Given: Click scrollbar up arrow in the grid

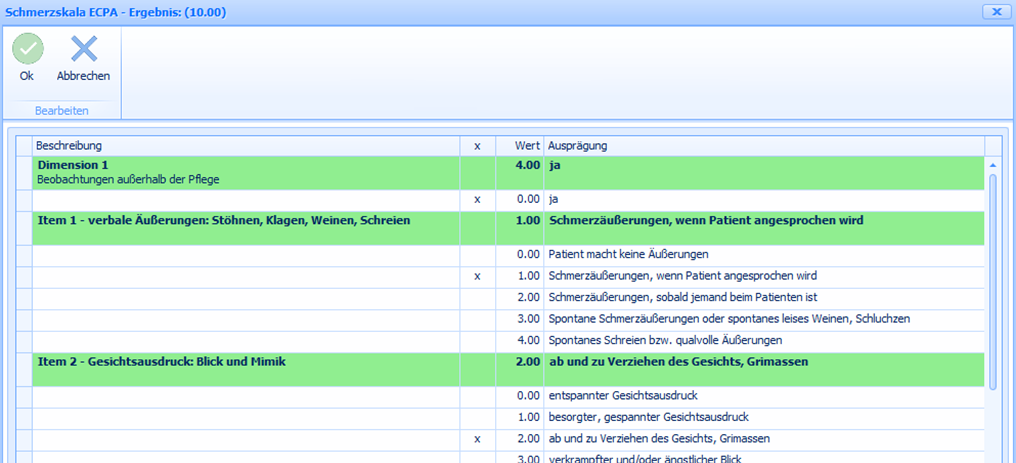Looking at the screenshot, I should click(993, 165).
